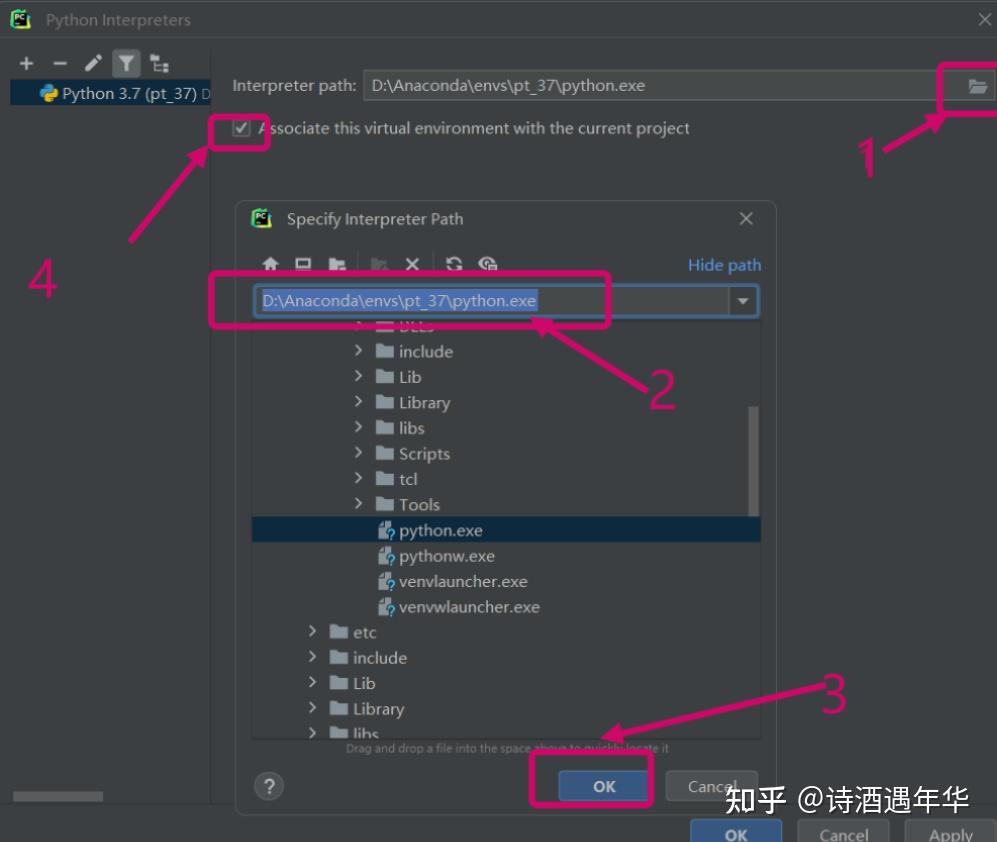Image resolution: width=997 pixels, height=842 pixels.
Task: Click Cancel in Python Interpreters window
Action: tap(843, 832)
